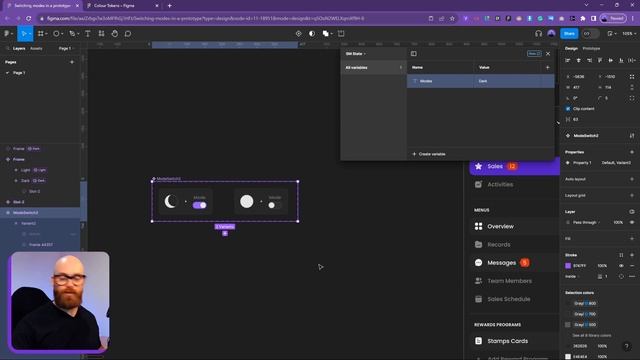Viewport: 640px width, 360px height.
Task: Open Pass through blend mode dropdown
Action: point(587,222)
